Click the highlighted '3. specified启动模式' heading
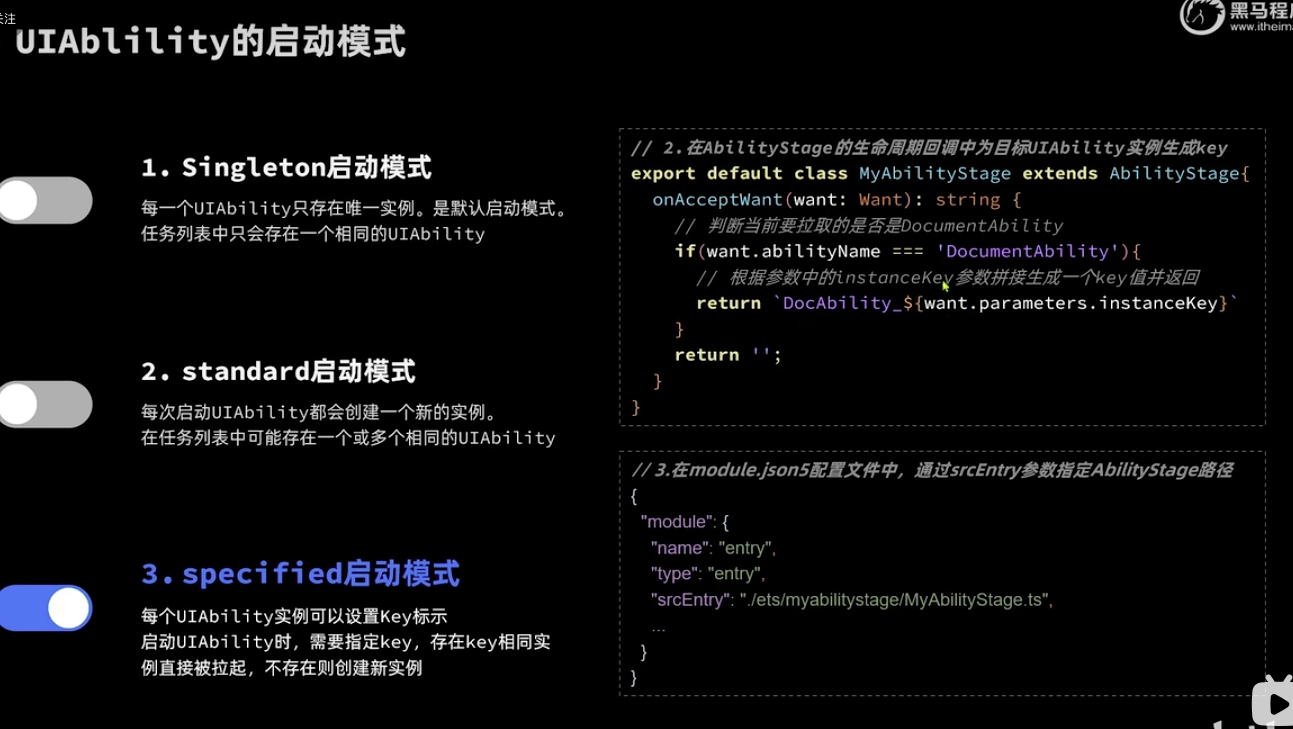Image resolution: width=1293 pixels, height=729 pixels. pyautogui.click(x=300, y=574)
